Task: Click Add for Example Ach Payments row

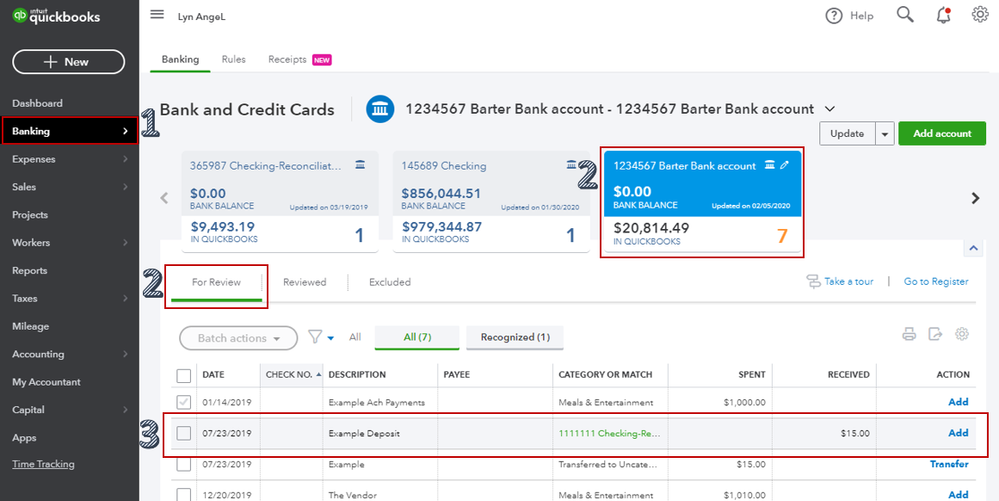Action: (958, 402)
